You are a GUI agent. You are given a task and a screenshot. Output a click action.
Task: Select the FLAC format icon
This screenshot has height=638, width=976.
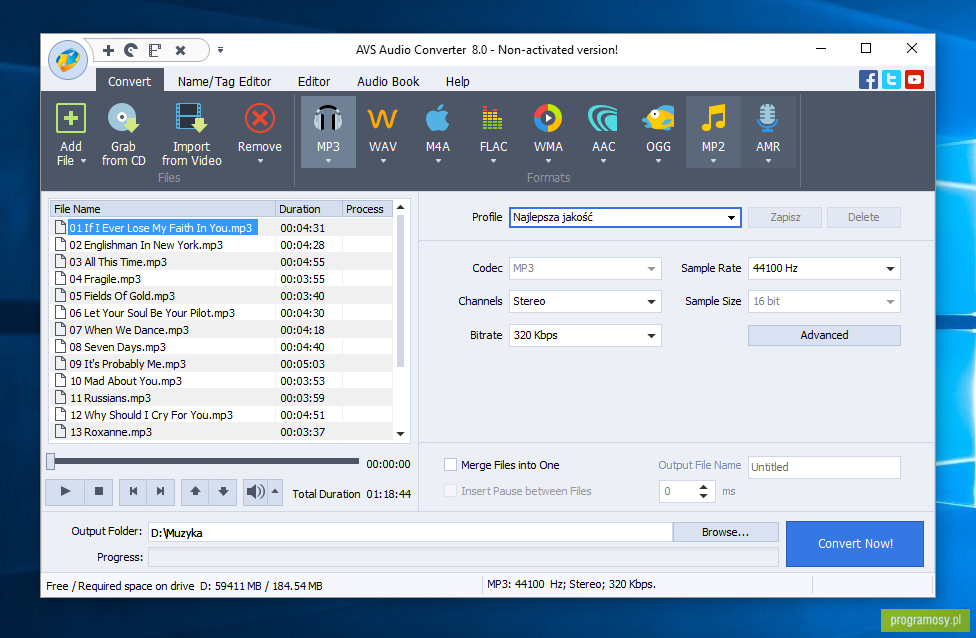[x=492, y=118]
